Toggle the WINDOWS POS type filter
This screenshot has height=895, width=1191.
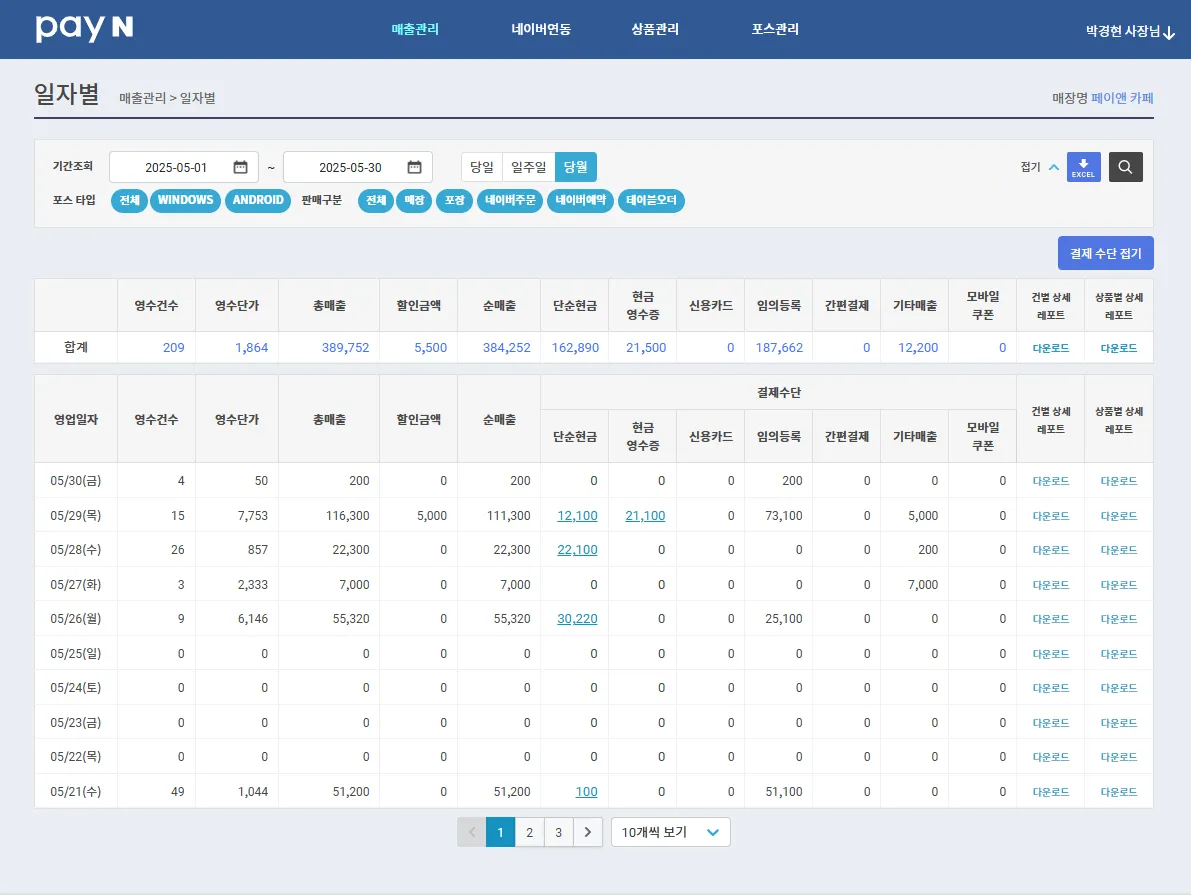[185, 200]
